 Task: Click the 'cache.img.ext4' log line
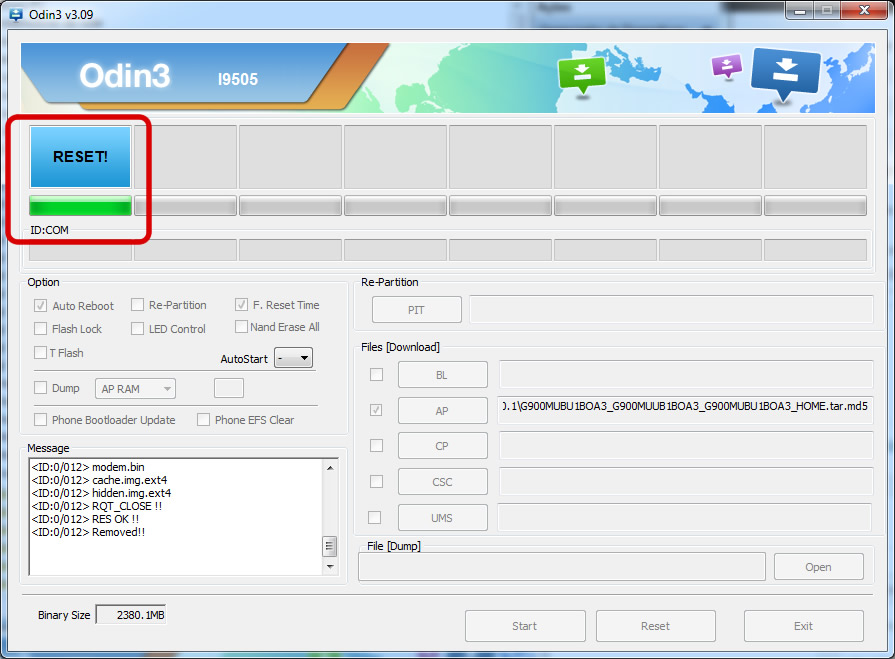tap(99, 480)
